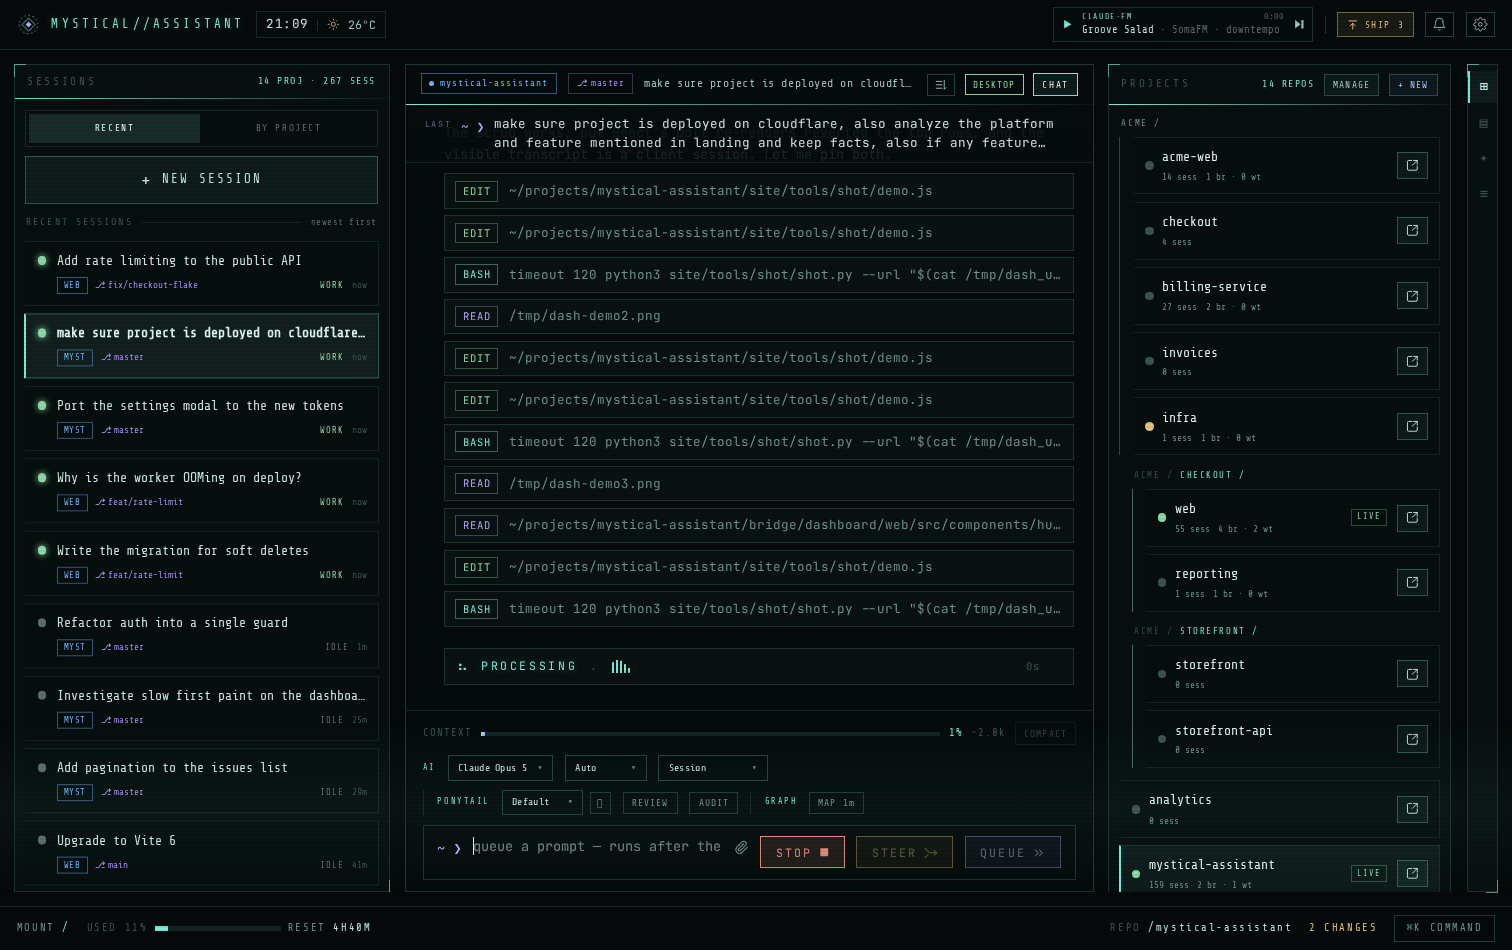The width and height of the screenshot is (1512, 950).
Task: Skip to next Claude-FM station
Action: click(x=1299, y=24)
